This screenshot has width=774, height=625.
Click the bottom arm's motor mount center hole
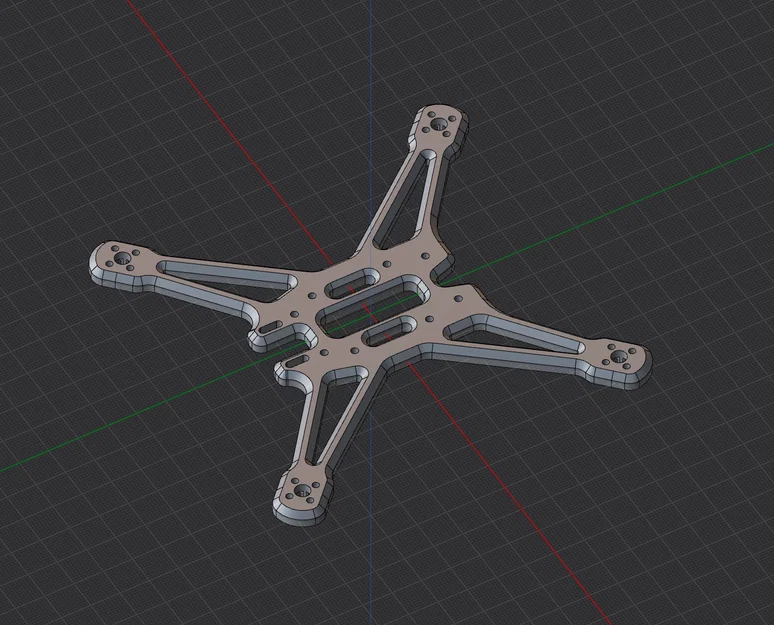(x=301, y=491)
